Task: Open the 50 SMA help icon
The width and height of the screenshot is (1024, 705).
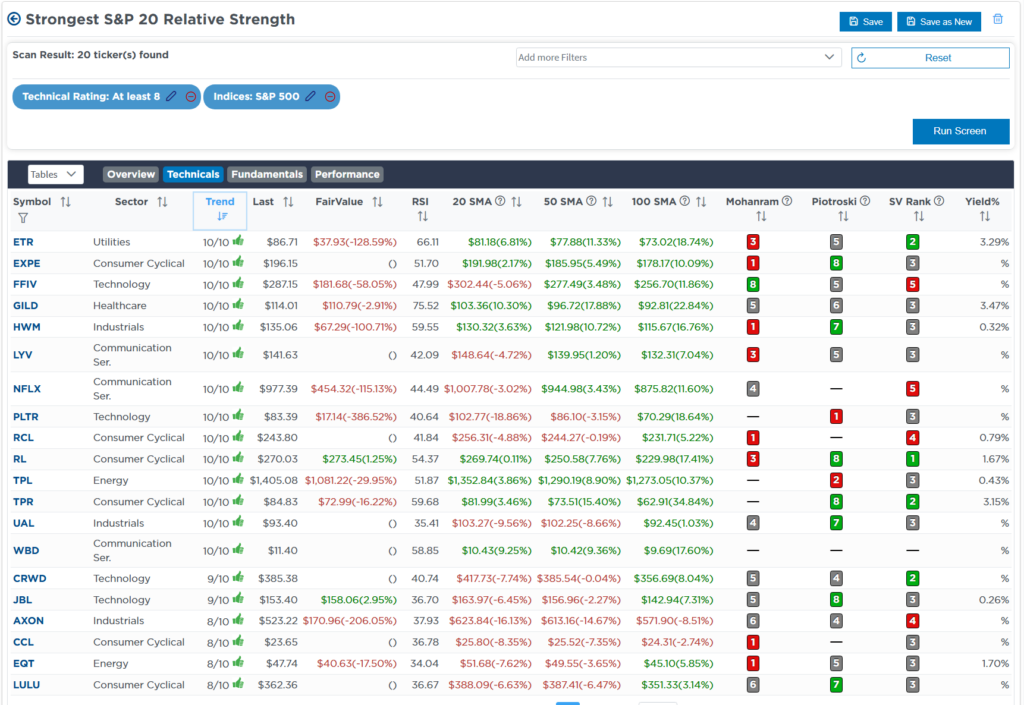Action: [x=591, y=201]
